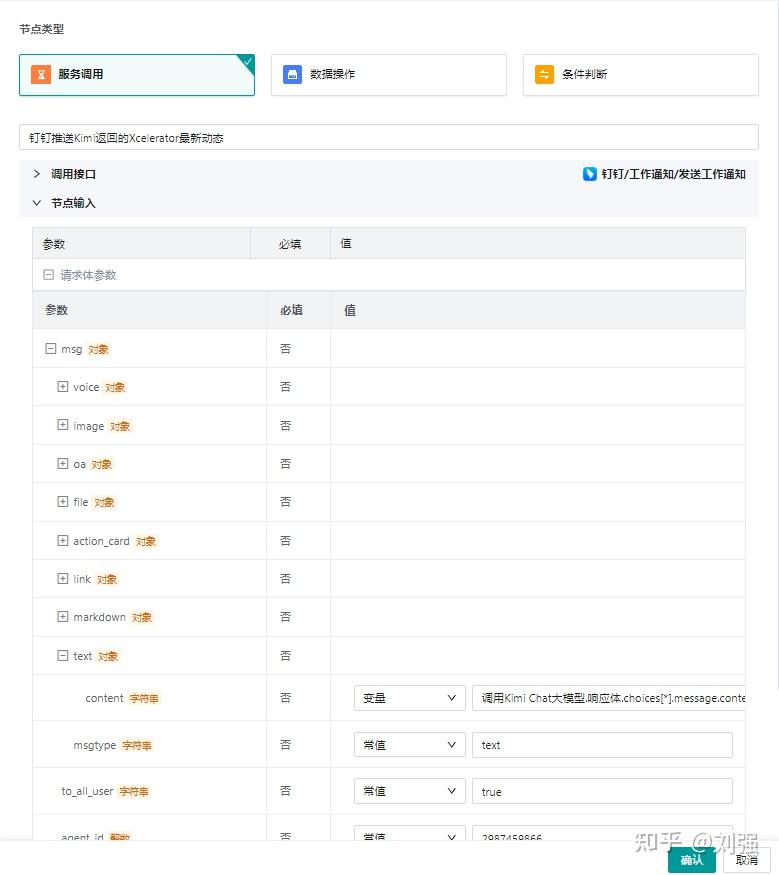This screenshot has height=875, width=779.
Task: Expand the action_card 对象 parameter
Action: (62, 540)
